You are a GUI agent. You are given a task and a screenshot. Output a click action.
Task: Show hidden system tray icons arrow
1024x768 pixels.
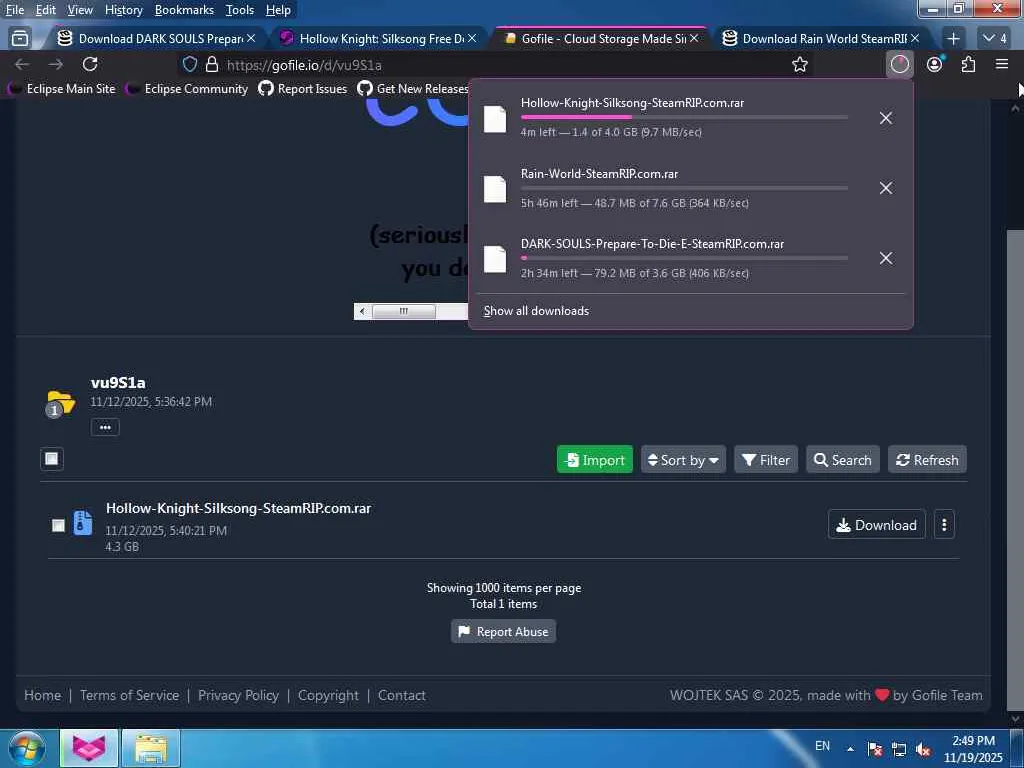click(x=850, y=749)
